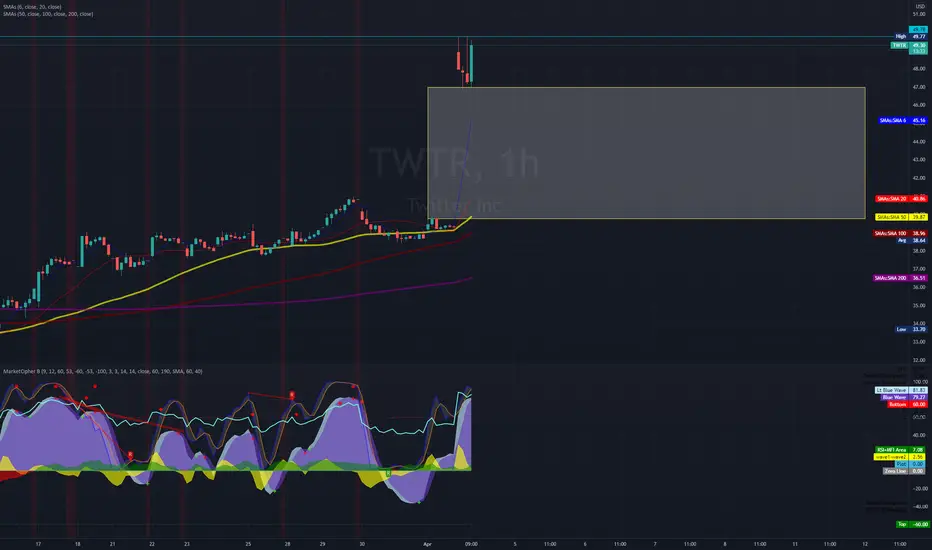Click the red R divergence marker near 28
The image size is (932, 550).
[292, 395]
